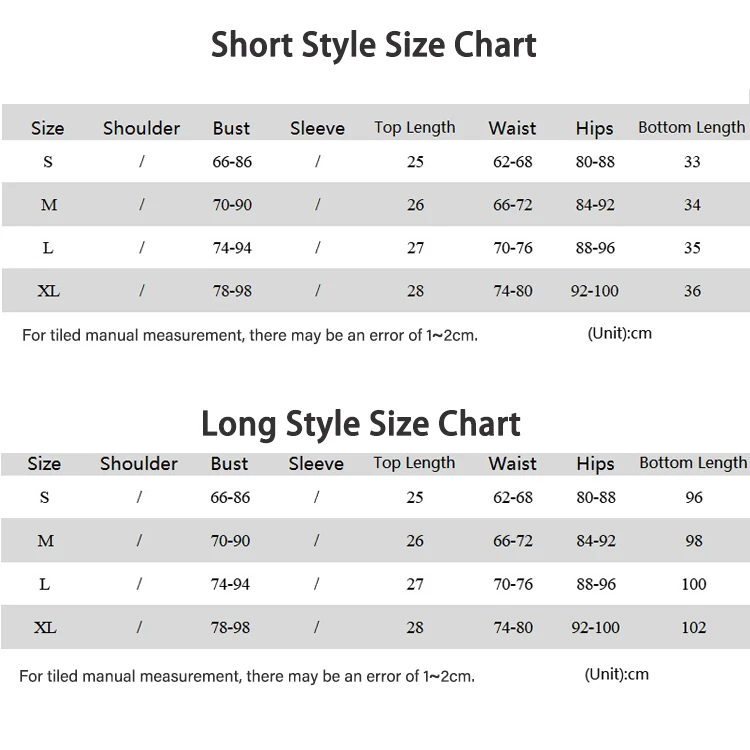This screenshot has width=750, height=750.
Task: Select the Hips column header in the short chart
Action: (x=594, y=128)
